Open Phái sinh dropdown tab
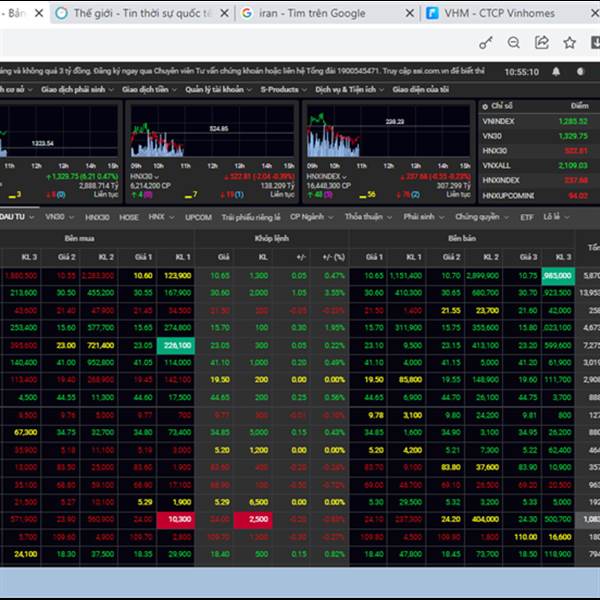Screen dimensions: 600x600 (x=424, y=217)
